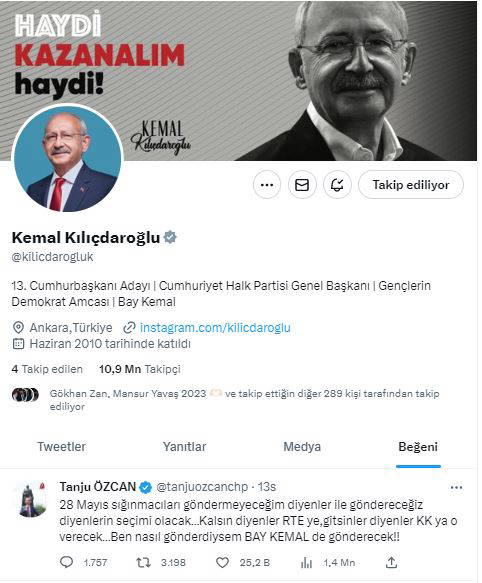Open tweet analytics bar chart icon
The height and width of the screenshot is (583, 482).
[306, 563]
